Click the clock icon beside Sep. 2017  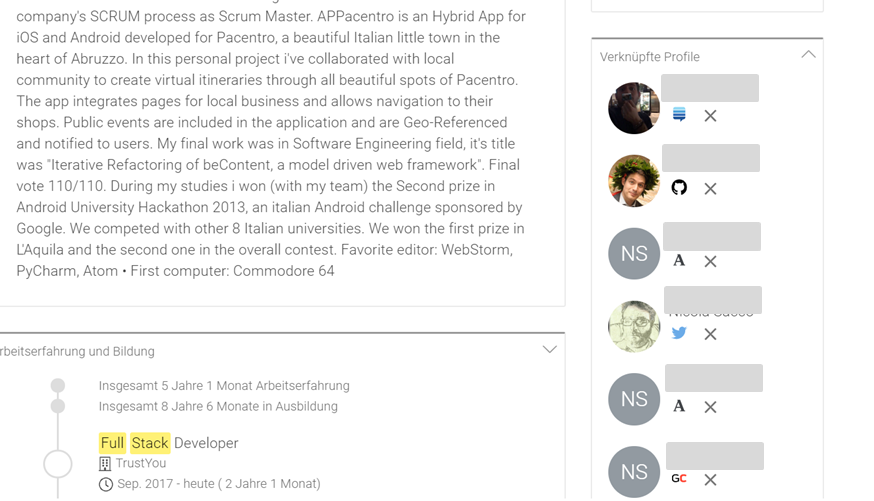pyautogui.click(x=106, y=484)
